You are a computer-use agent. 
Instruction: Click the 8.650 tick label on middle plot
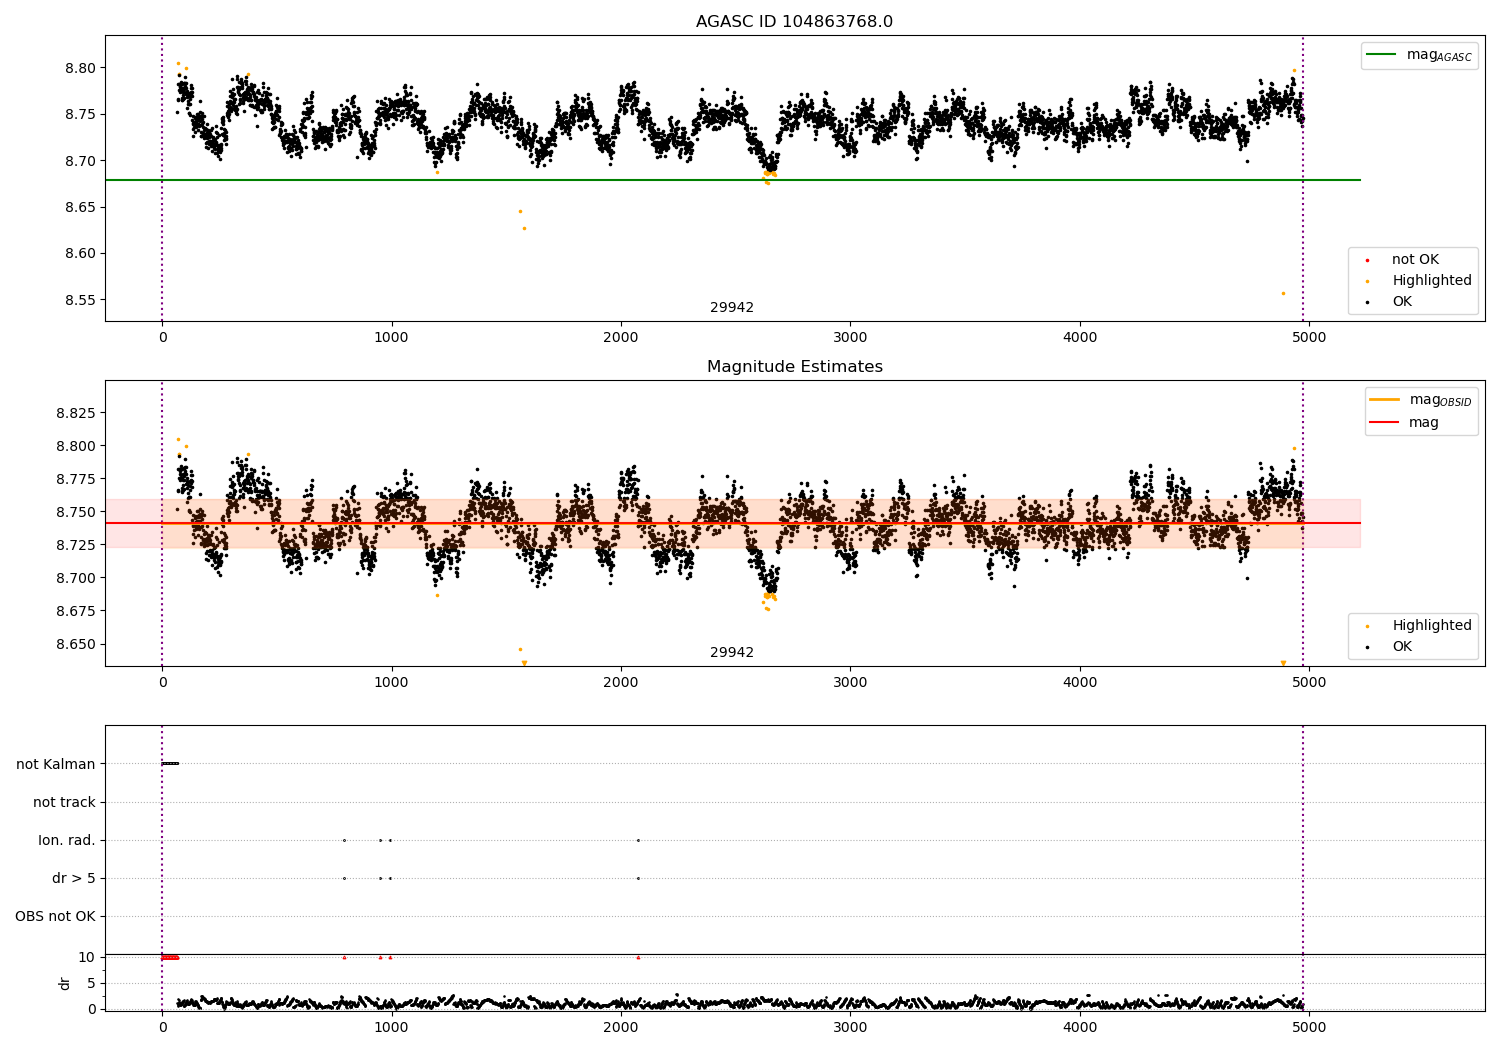pos(77,644)
